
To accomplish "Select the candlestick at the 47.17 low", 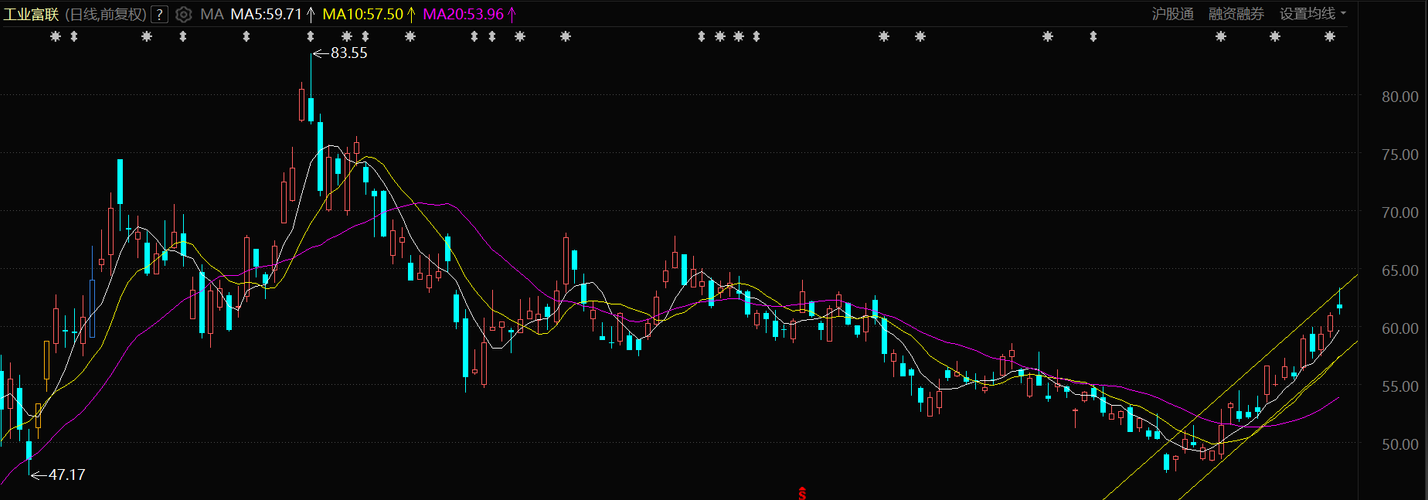I will click(x=28, y=450).
